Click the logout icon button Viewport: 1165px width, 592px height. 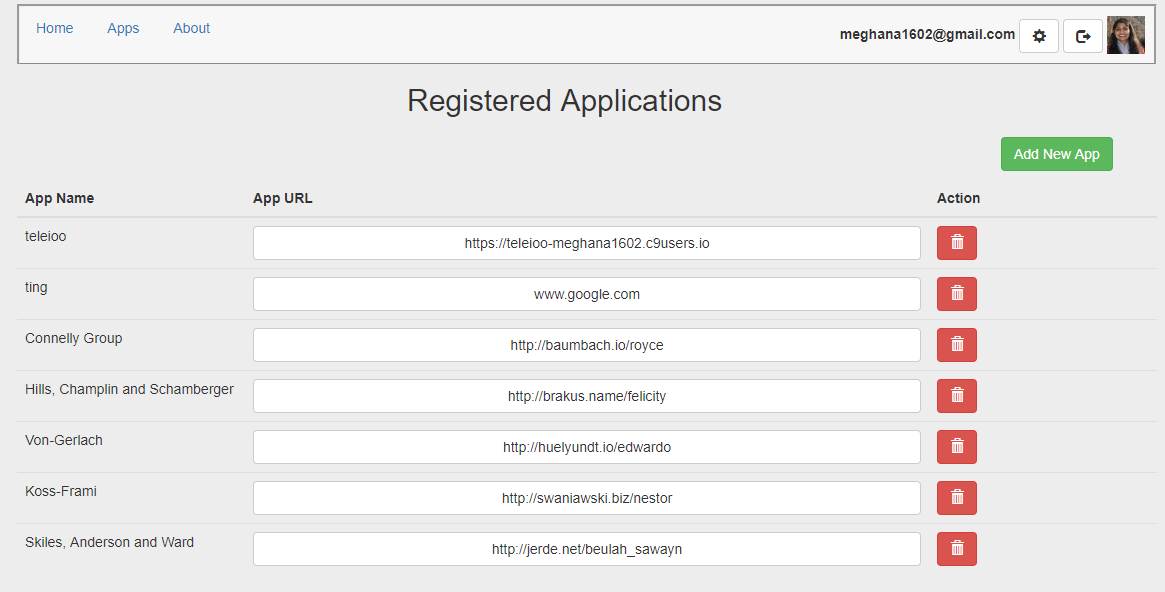pyautogui.click(x=1082, y=36)
